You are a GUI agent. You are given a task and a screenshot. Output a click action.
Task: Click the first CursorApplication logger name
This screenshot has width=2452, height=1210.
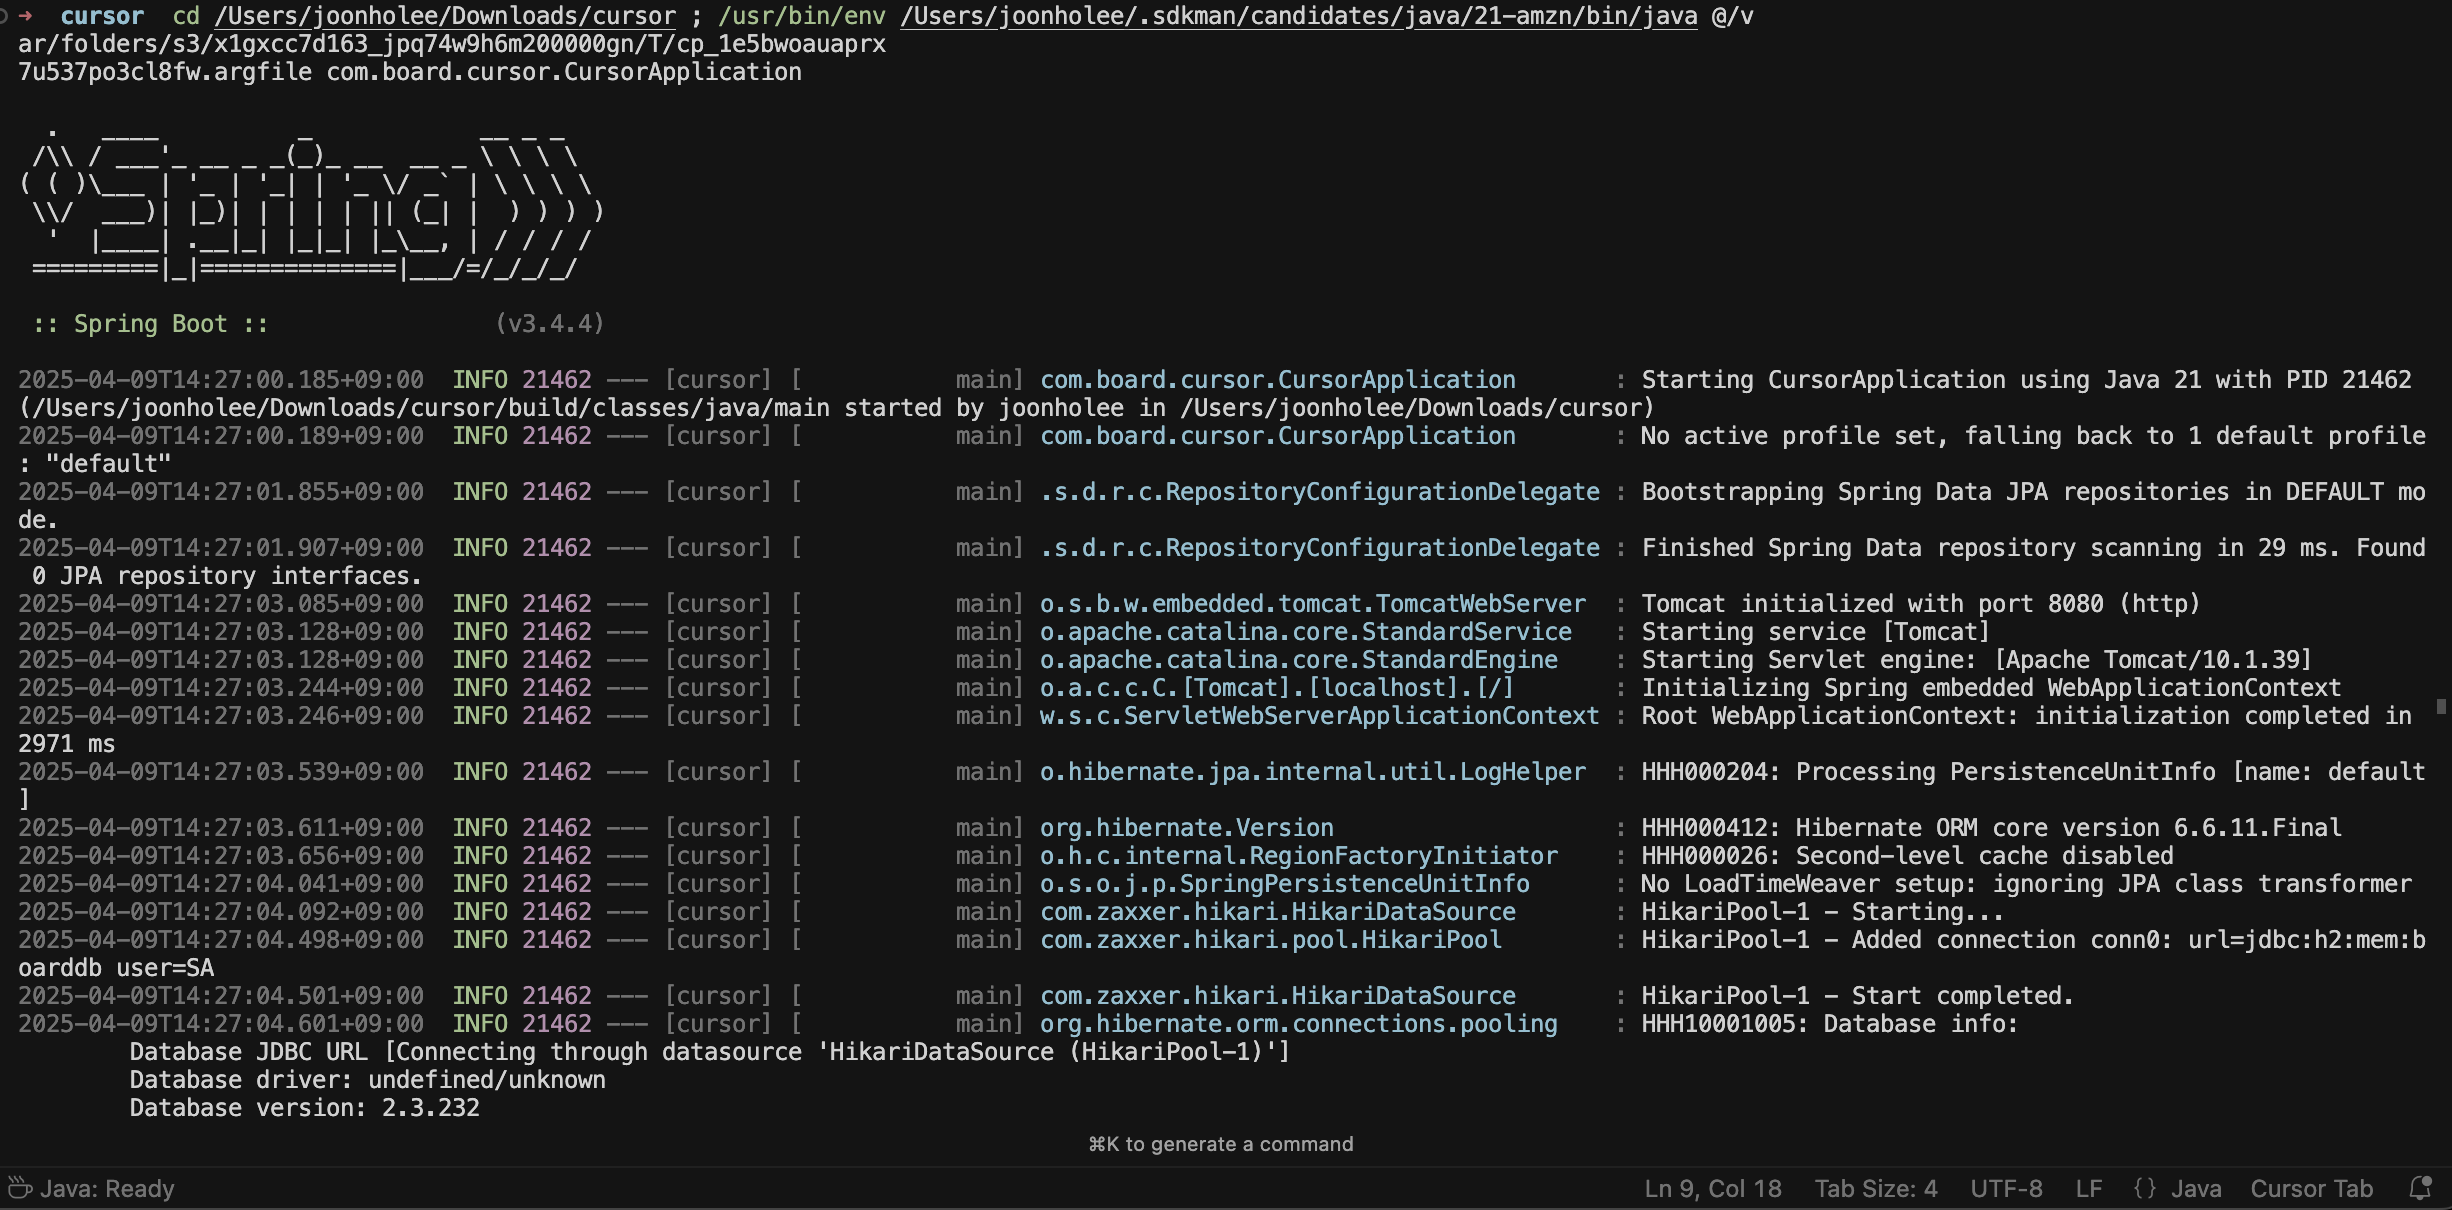click(1277, 380)
